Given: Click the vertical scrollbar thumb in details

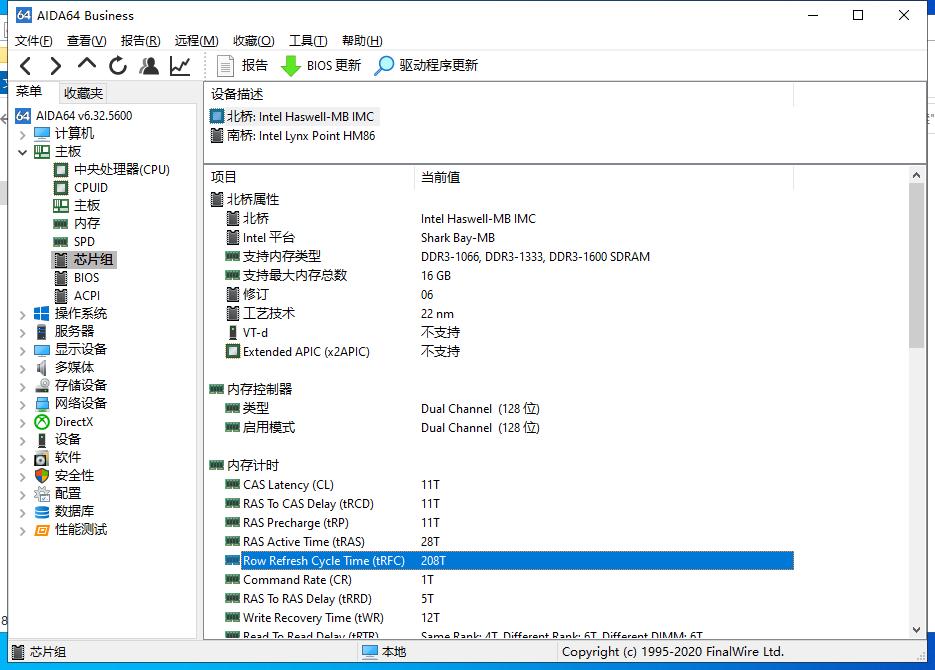Looking at the screenshot, I should click(x=917, y=265).
